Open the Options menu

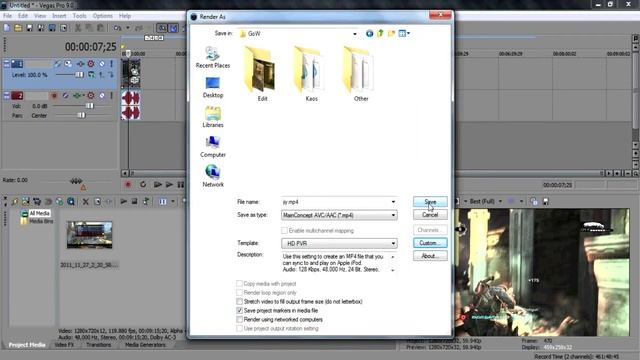(102, 16)
